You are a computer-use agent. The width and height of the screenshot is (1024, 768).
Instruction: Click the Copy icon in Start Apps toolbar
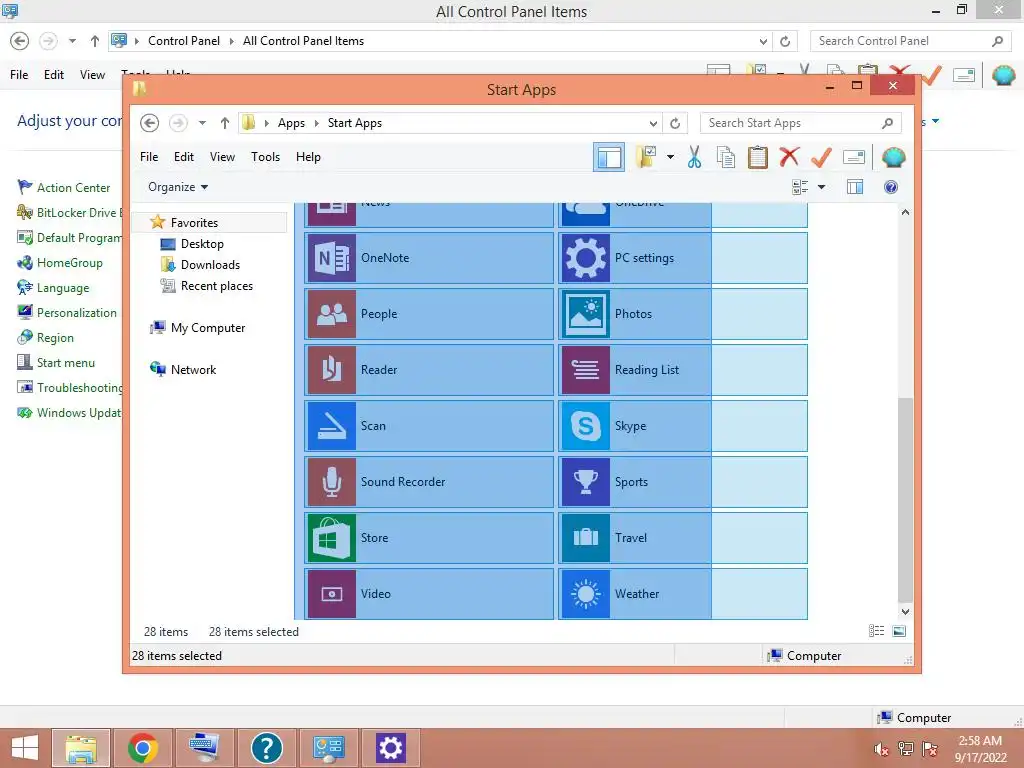point(726,157)
